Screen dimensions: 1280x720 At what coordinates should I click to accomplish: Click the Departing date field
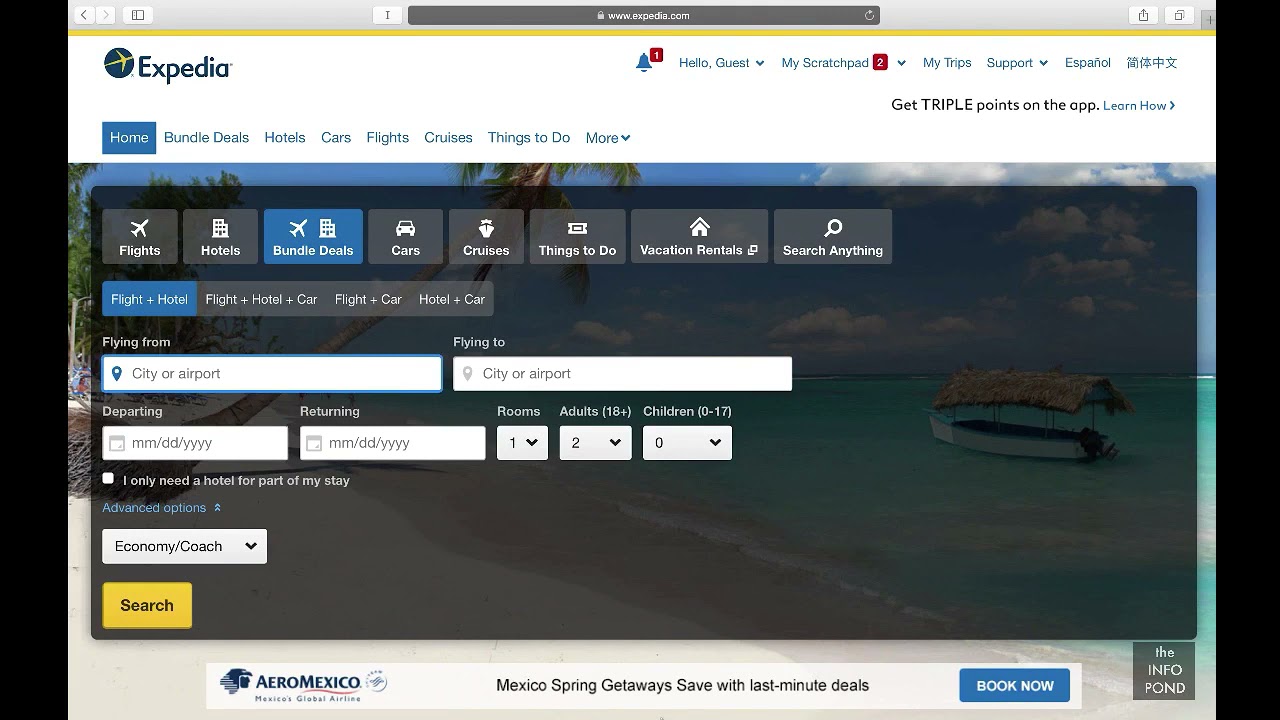(195, 443)
